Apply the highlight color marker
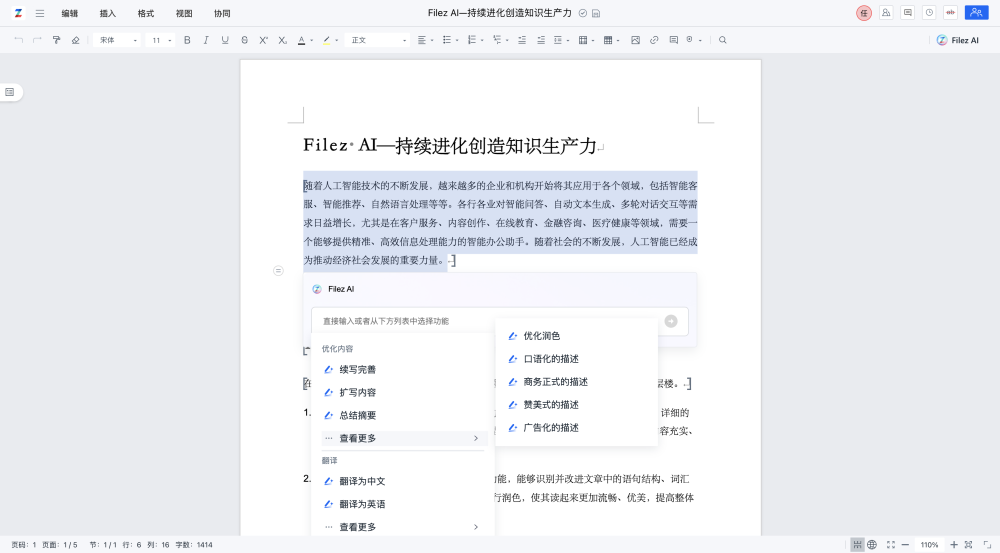This screenshot has width=1000, height=553. click(327, 40)
